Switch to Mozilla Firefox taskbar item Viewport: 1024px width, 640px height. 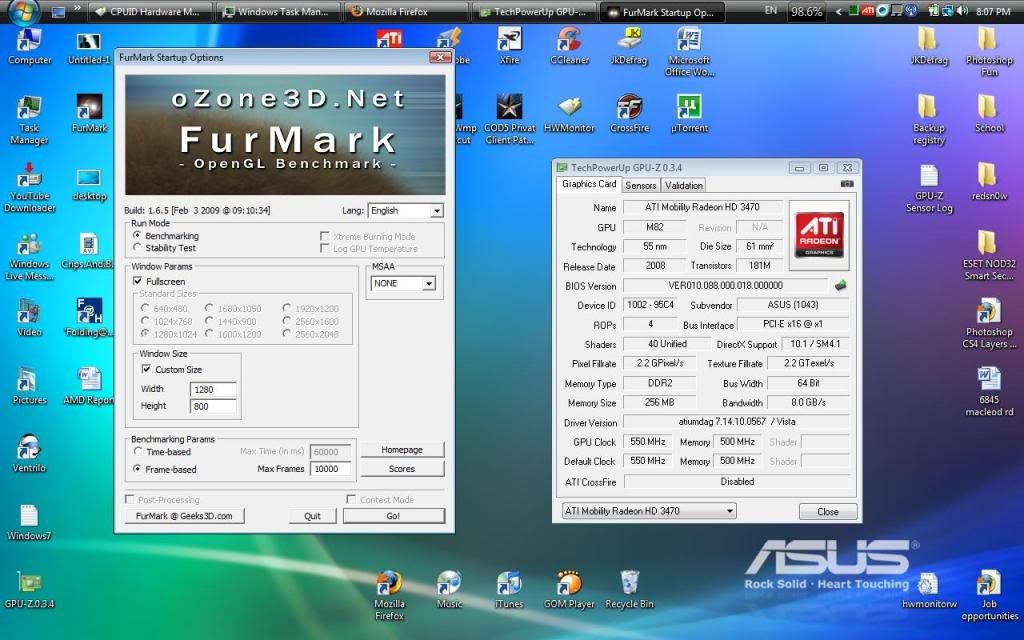406,12
